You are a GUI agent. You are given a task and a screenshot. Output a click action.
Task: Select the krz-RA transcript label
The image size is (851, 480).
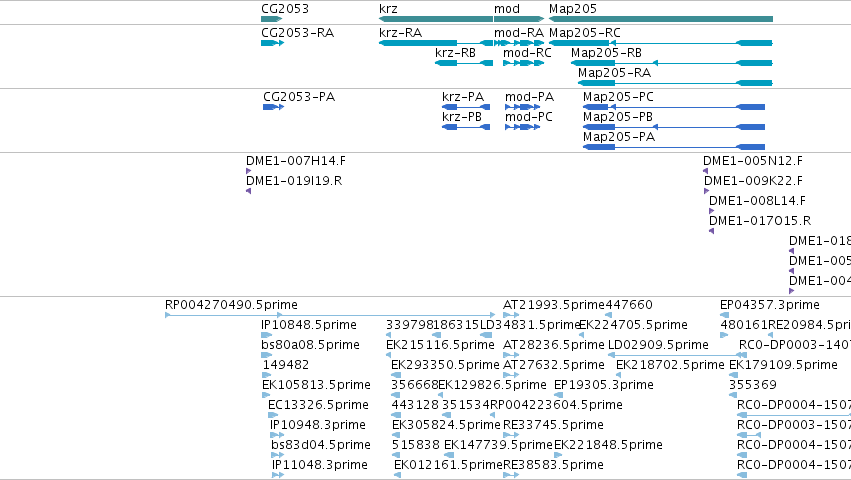pos(401,33)
